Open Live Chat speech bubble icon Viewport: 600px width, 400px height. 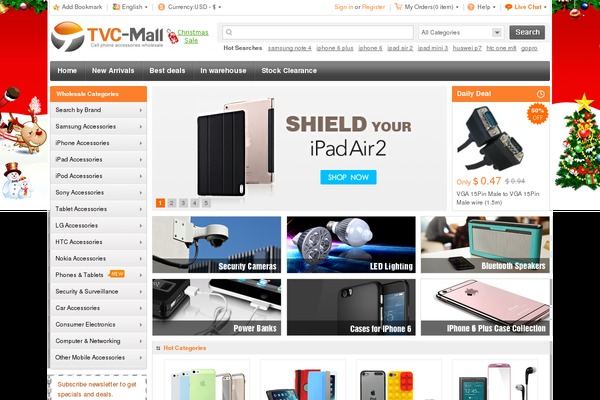[x=509, y=7]
